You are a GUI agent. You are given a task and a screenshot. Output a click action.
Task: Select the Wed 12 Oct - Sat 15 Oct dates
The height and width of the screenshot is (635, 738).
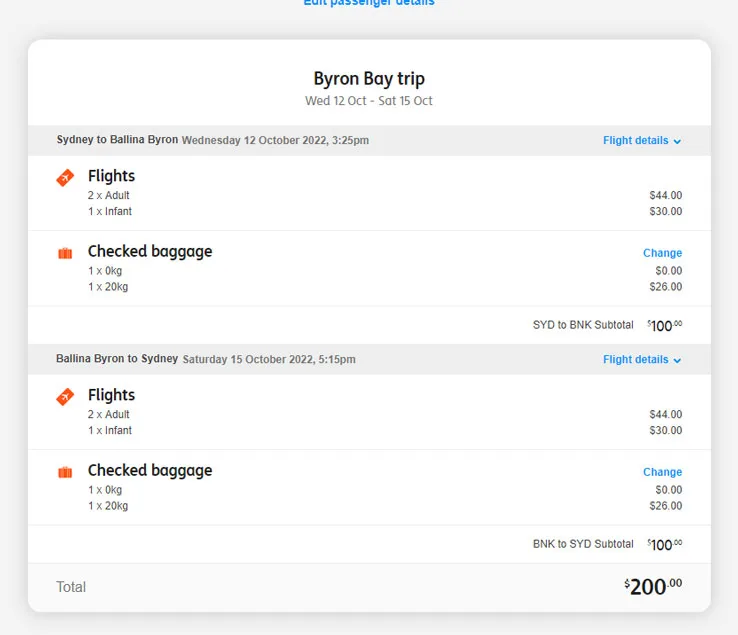369,101
